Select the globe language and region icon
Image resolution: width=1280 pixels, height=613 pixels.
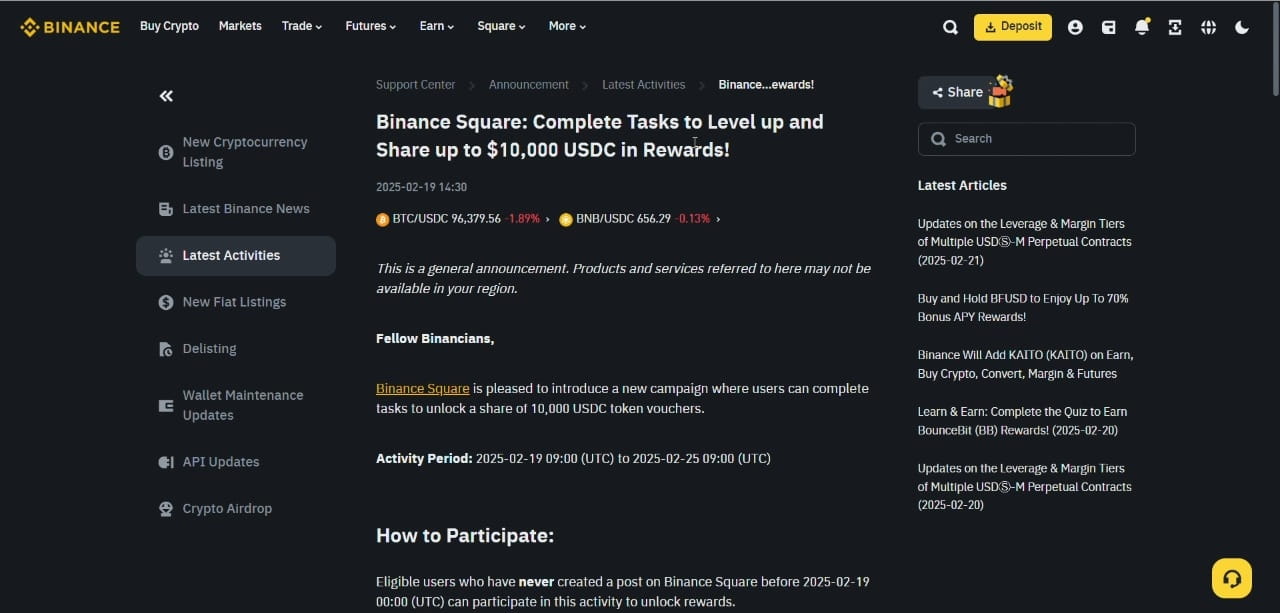pos(1208,27)
